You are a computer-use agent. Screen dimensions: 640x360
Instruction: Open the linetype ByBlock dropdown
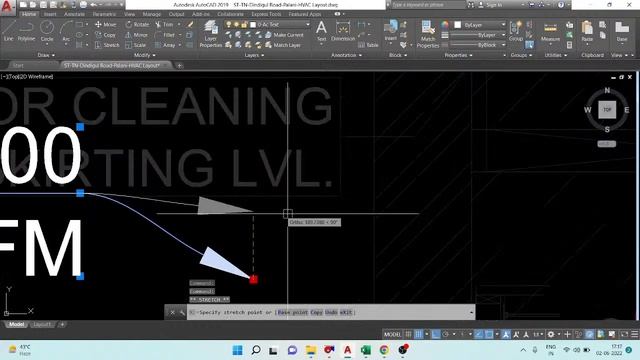[x=478, y=45]
